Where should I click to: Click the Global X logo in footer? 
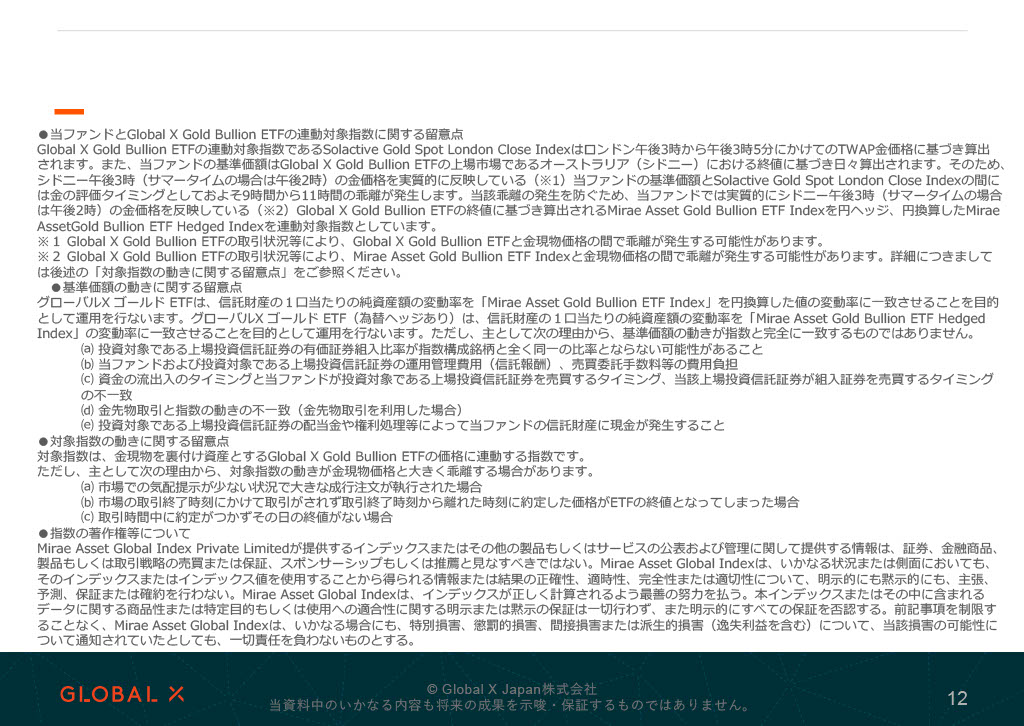click(122, 694)
